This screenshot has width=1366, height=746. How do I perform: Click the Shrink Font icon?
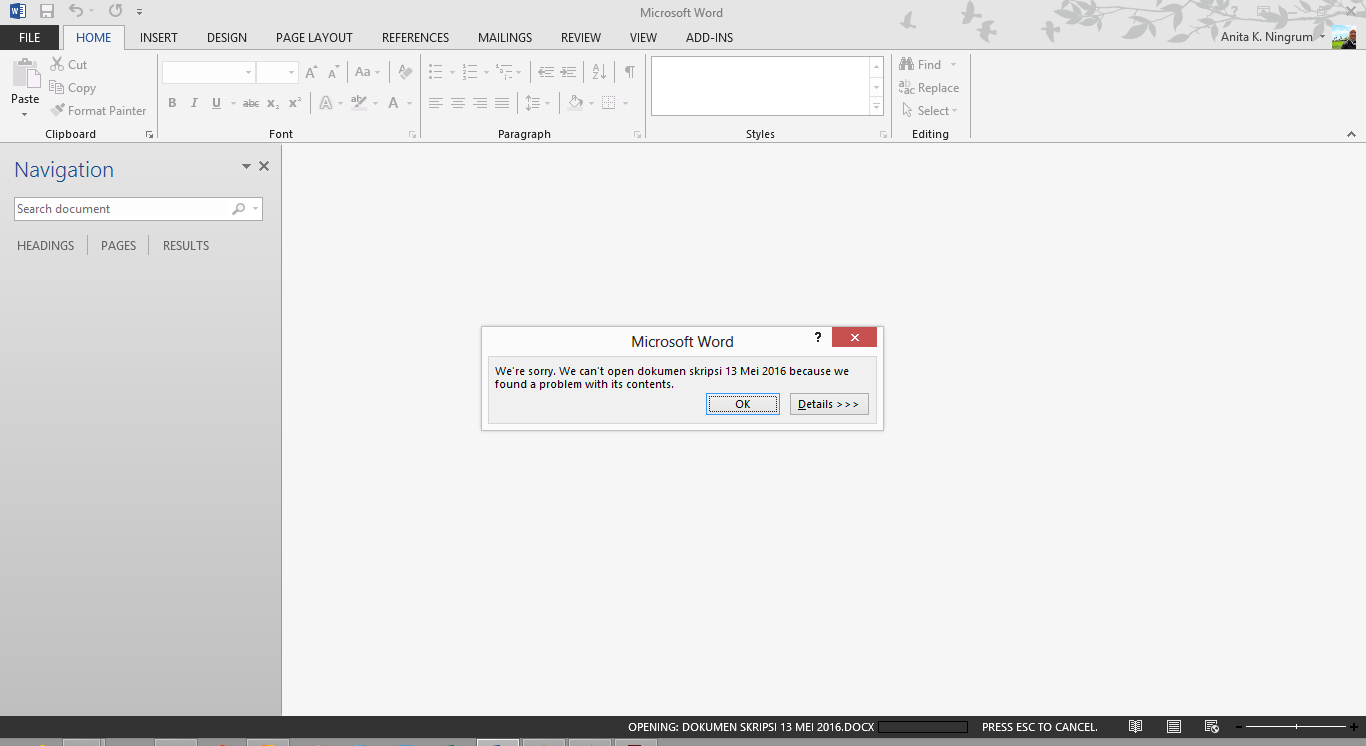pyautogui.click(x=333, y=72)
